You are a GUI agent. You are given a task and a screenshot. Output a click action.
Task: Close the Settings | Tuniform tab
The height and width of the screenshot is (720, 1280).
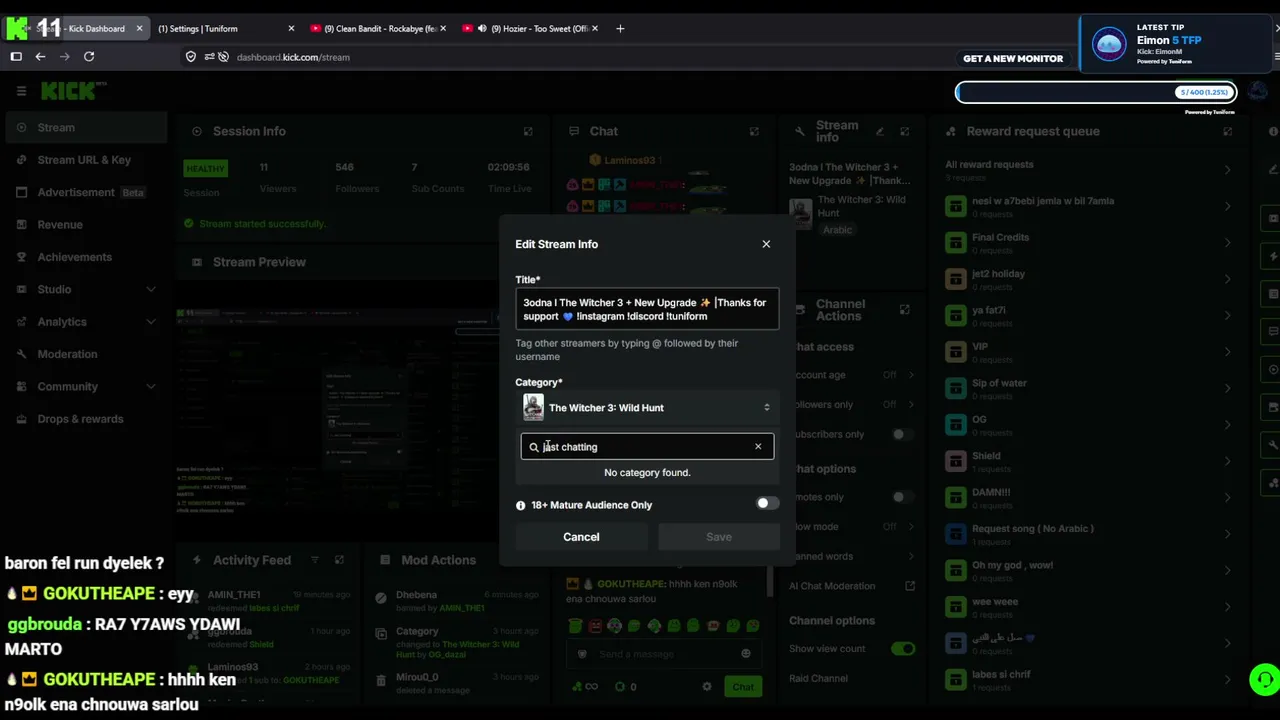pos(291,28)
